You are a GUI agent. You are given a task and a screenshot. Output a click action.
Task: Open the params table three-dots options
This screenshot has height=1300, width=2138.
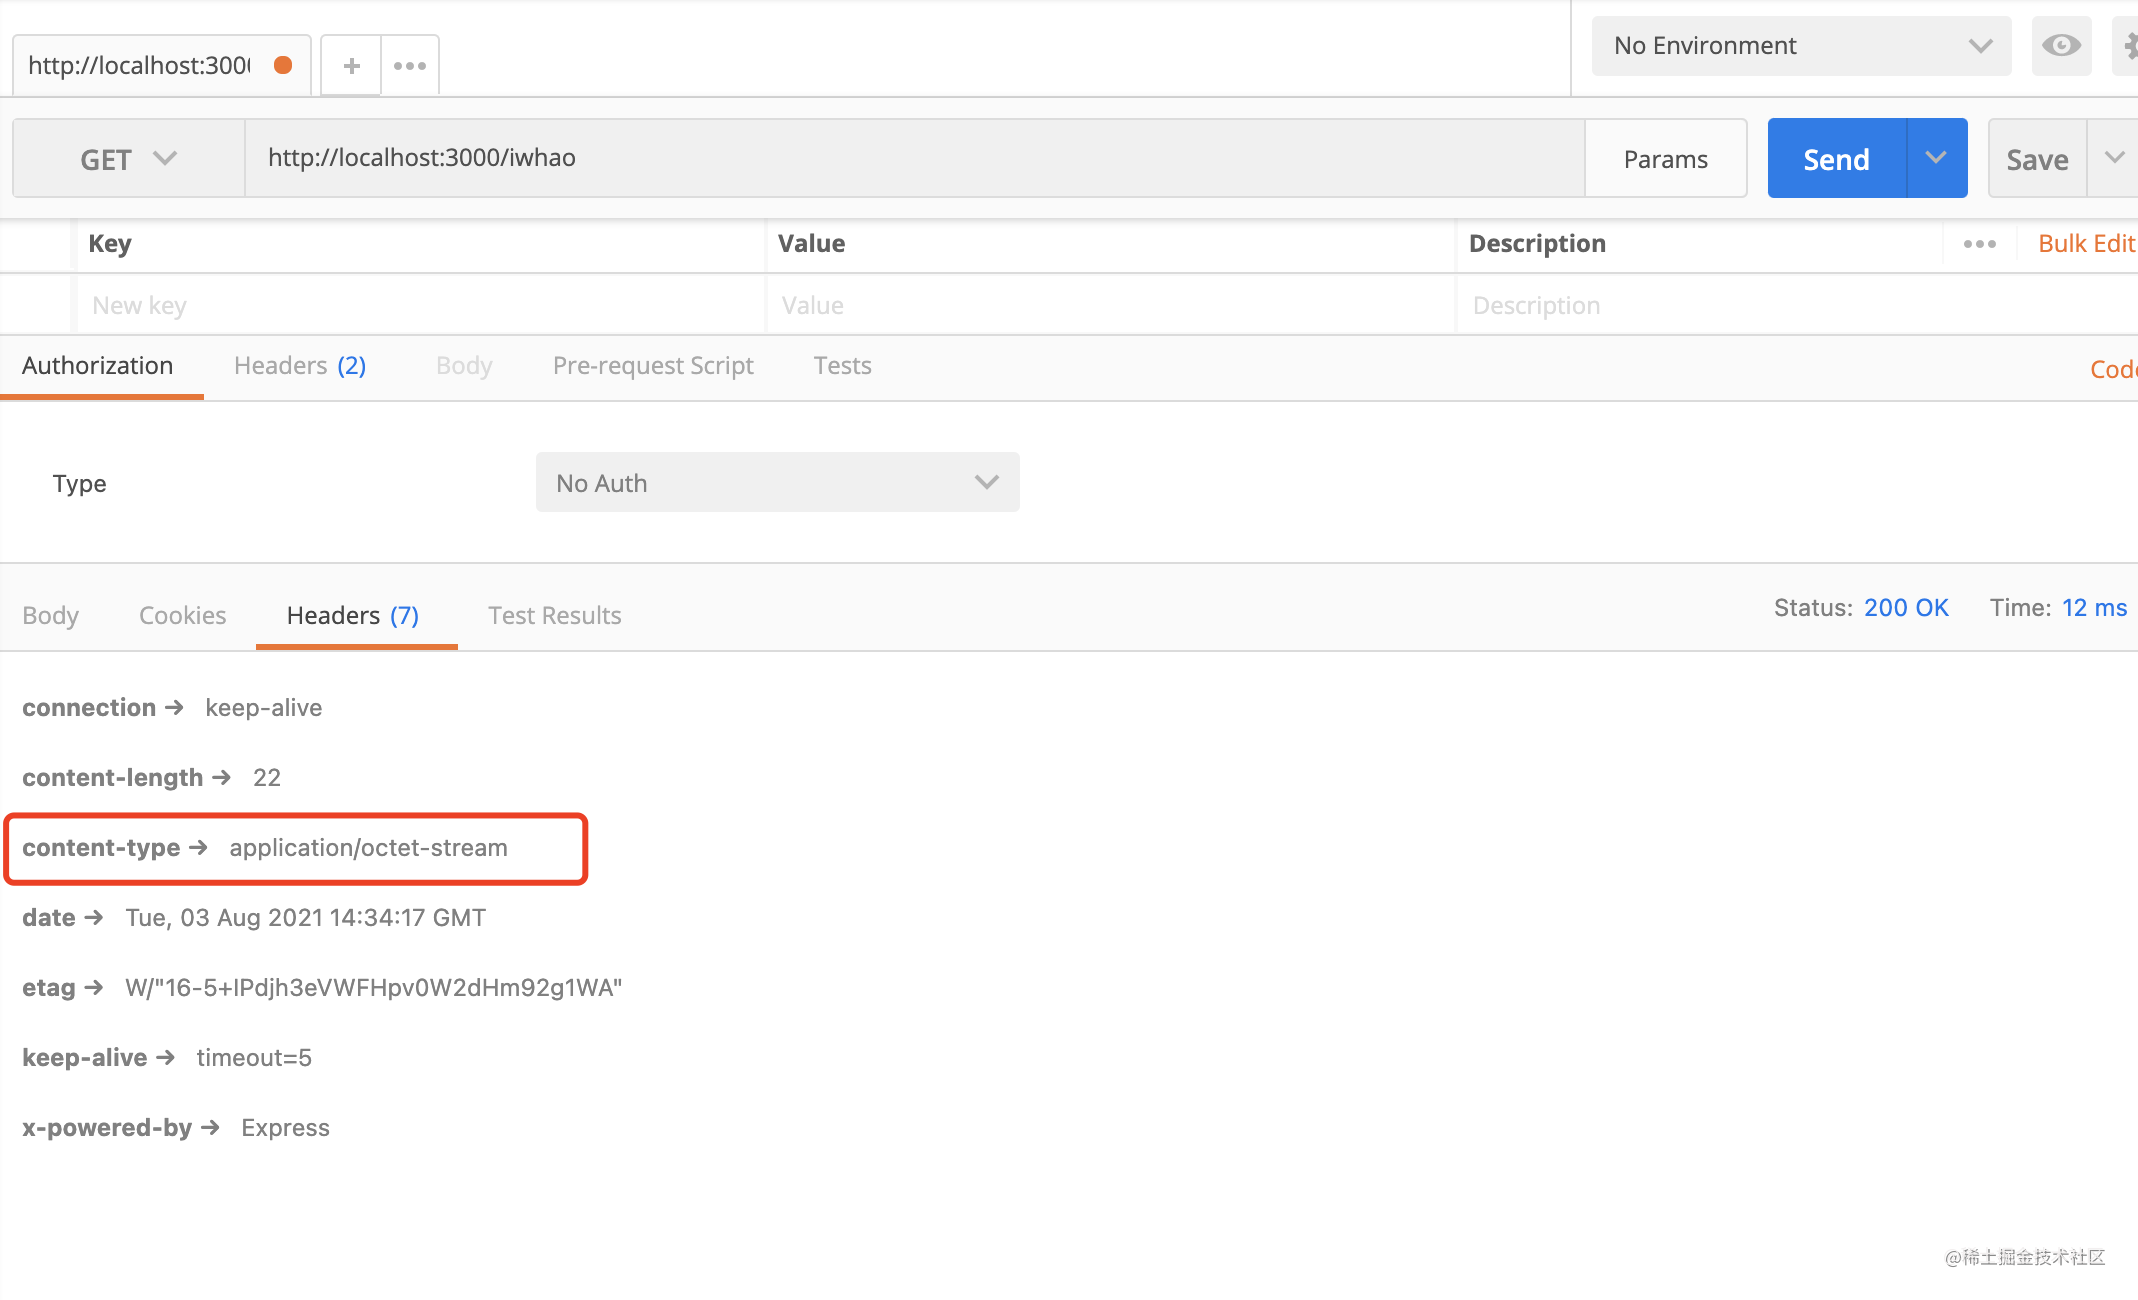1979,244
